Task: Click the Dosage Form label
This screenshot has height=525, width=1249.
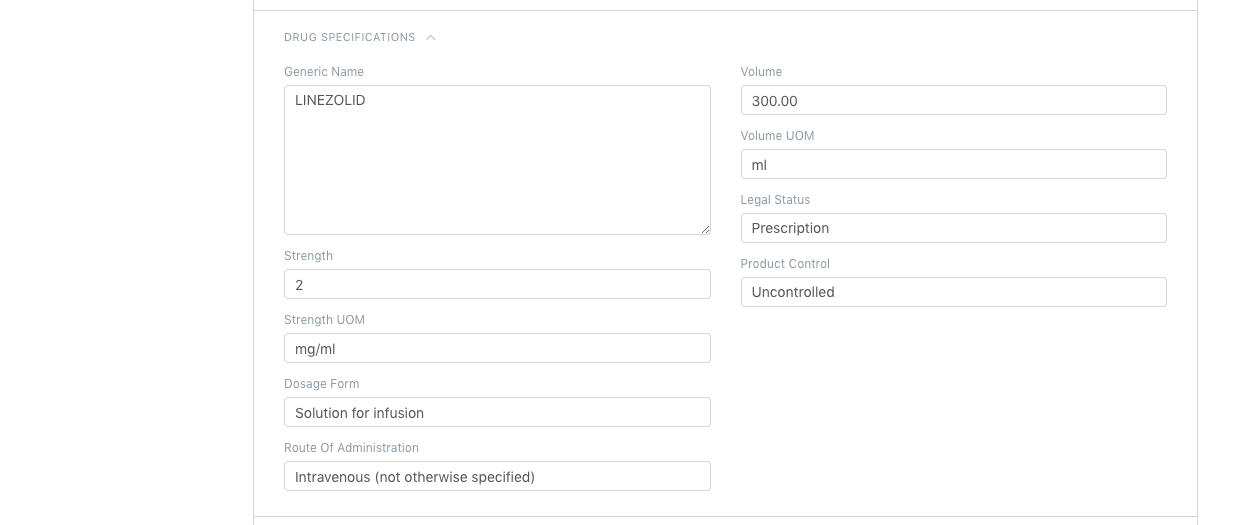Action: (321, 384)
